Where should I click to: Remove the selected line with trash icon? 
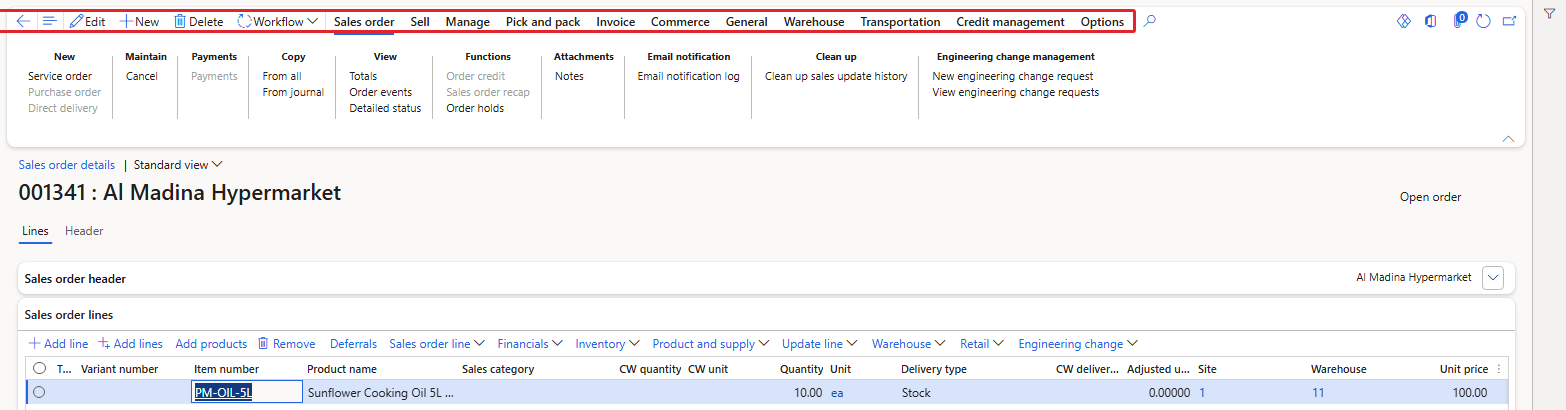tap(286, 344)
